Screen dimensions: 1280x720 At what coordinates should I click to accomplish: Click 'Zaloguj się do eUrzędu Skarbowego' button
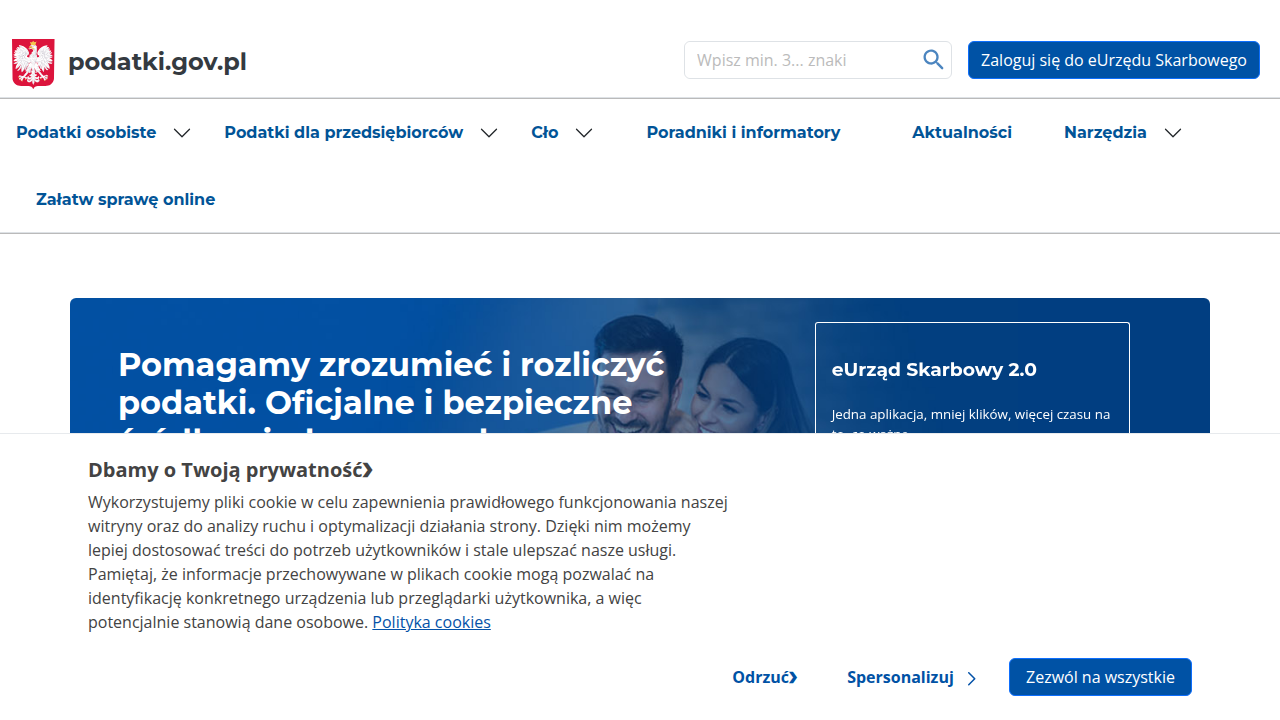pos(1114,60)
